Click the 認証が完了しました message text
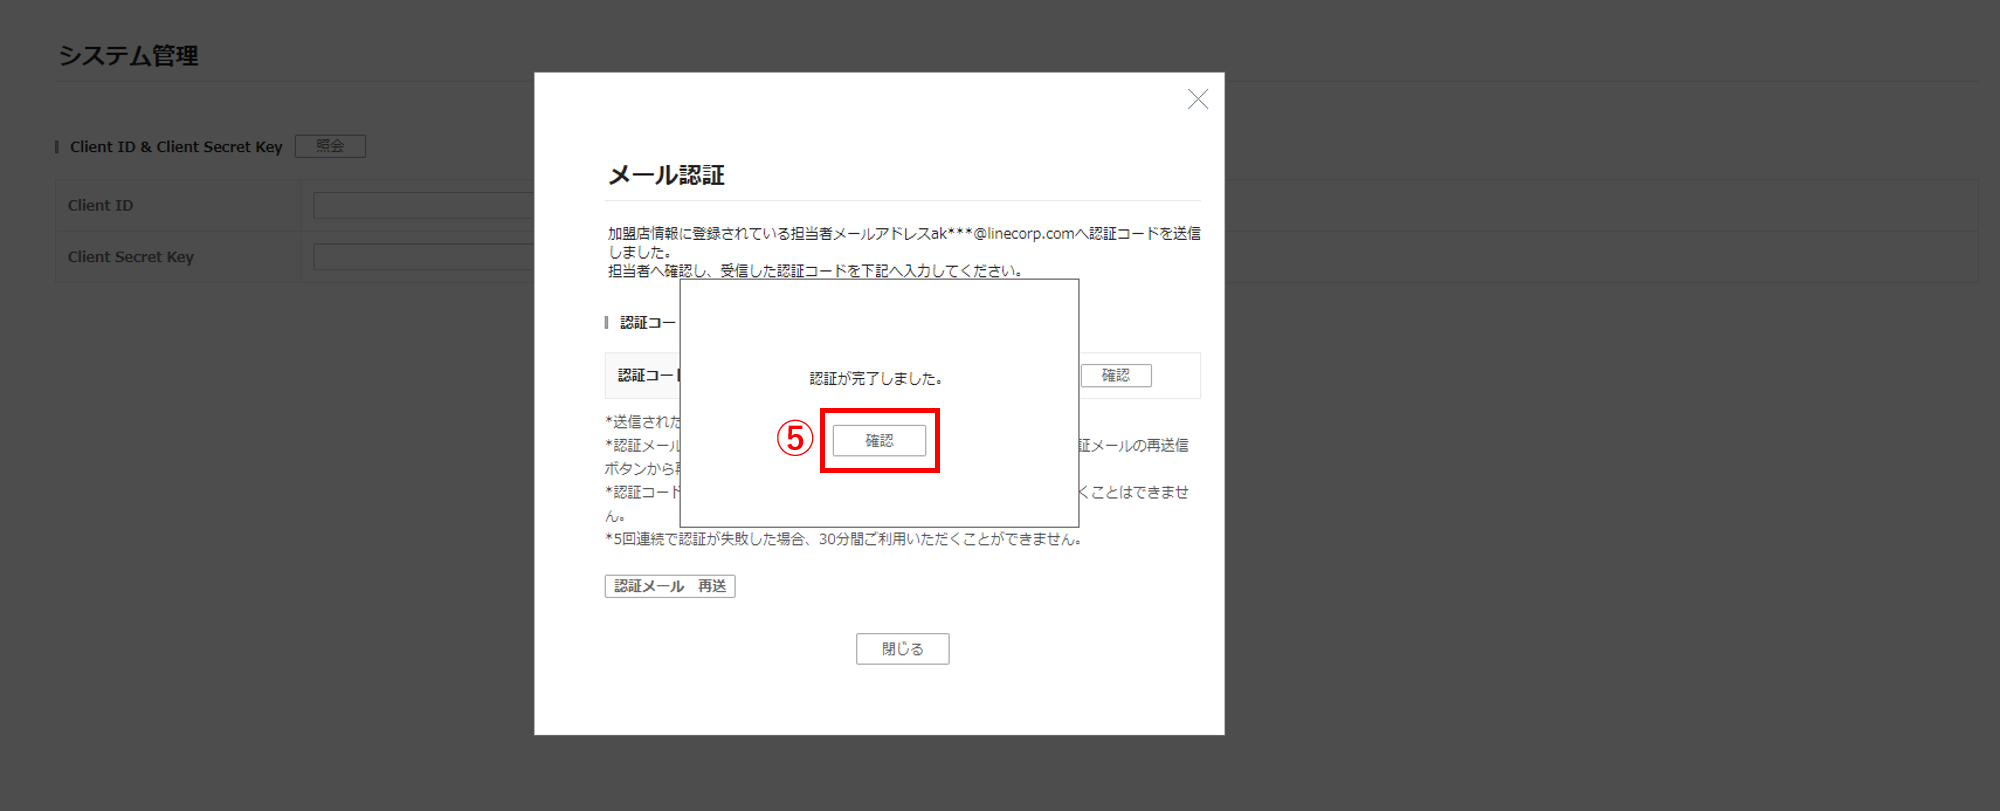 [x=875, y=379]
